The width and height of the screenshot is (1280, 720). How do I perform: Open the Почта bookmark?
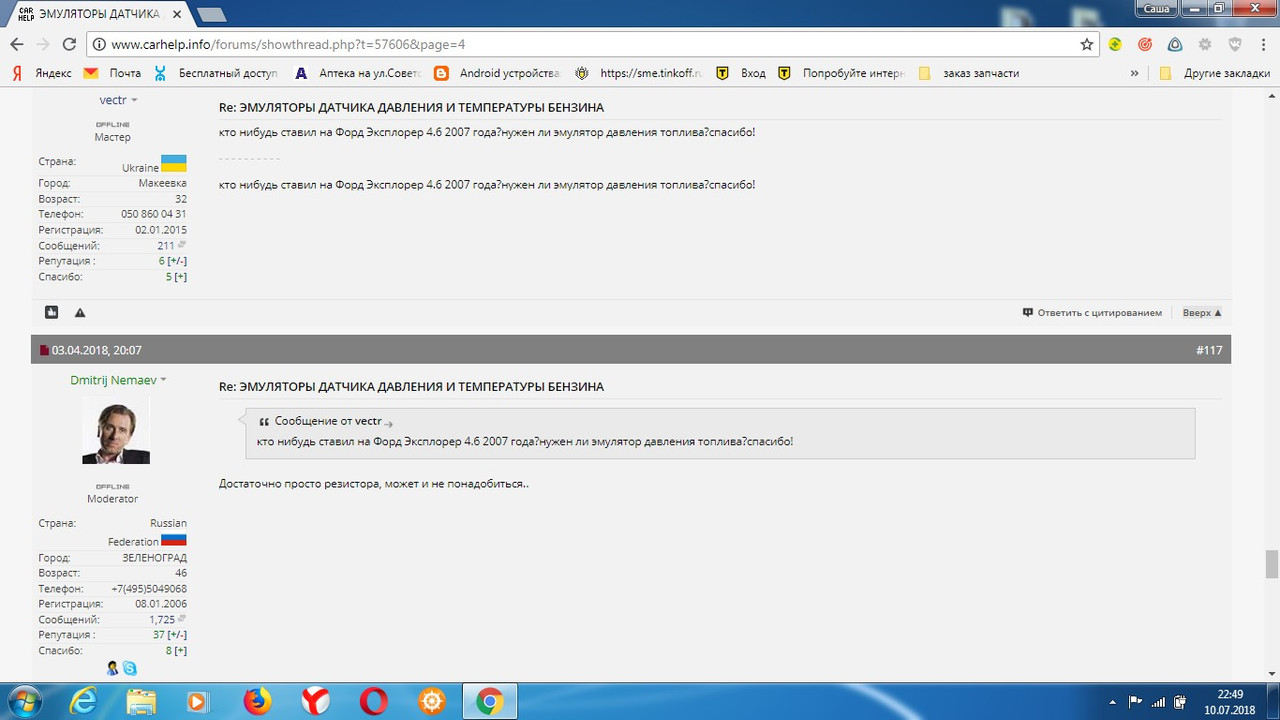click(x=112, y=73)
